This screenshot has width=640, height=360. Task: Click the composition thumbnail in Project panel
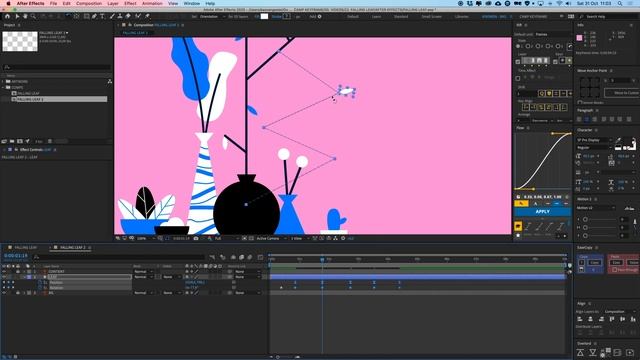coord(20,41)
